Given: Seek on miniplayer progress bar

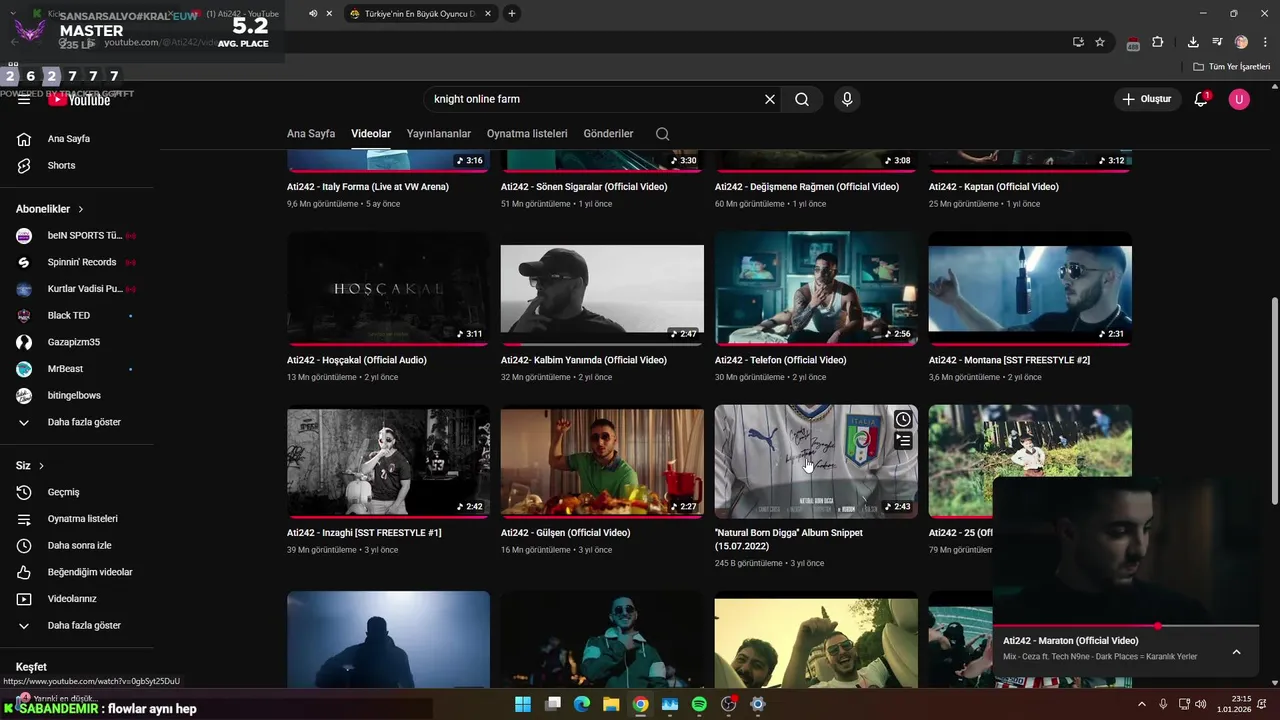Looking at the screenshot, I should [x=1126, y=626].
